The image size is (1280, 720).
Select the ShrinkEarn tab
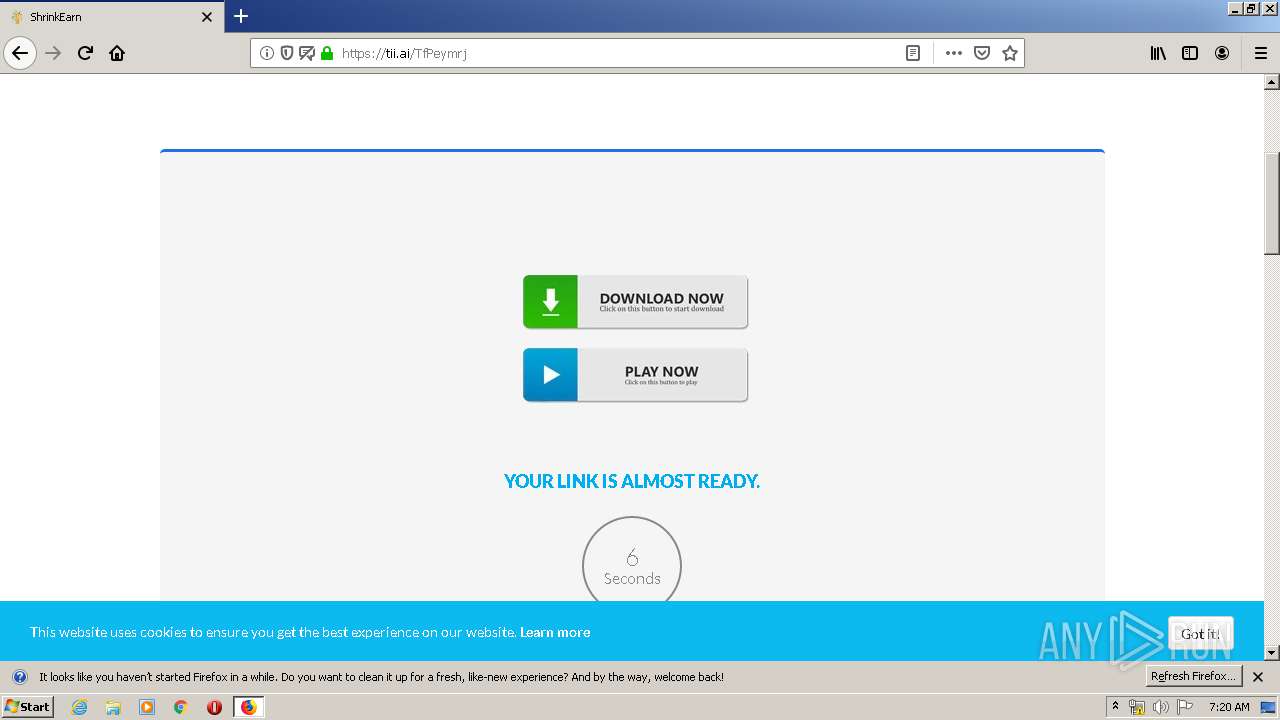pos(111,17)
